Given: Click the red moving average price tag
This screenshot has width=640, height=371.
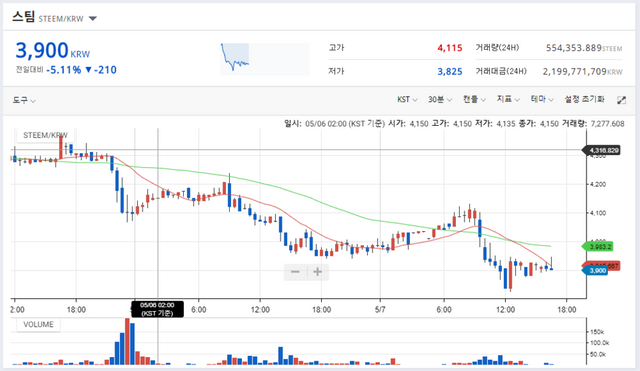Looking at the screenshot, I should click(602, 266).
